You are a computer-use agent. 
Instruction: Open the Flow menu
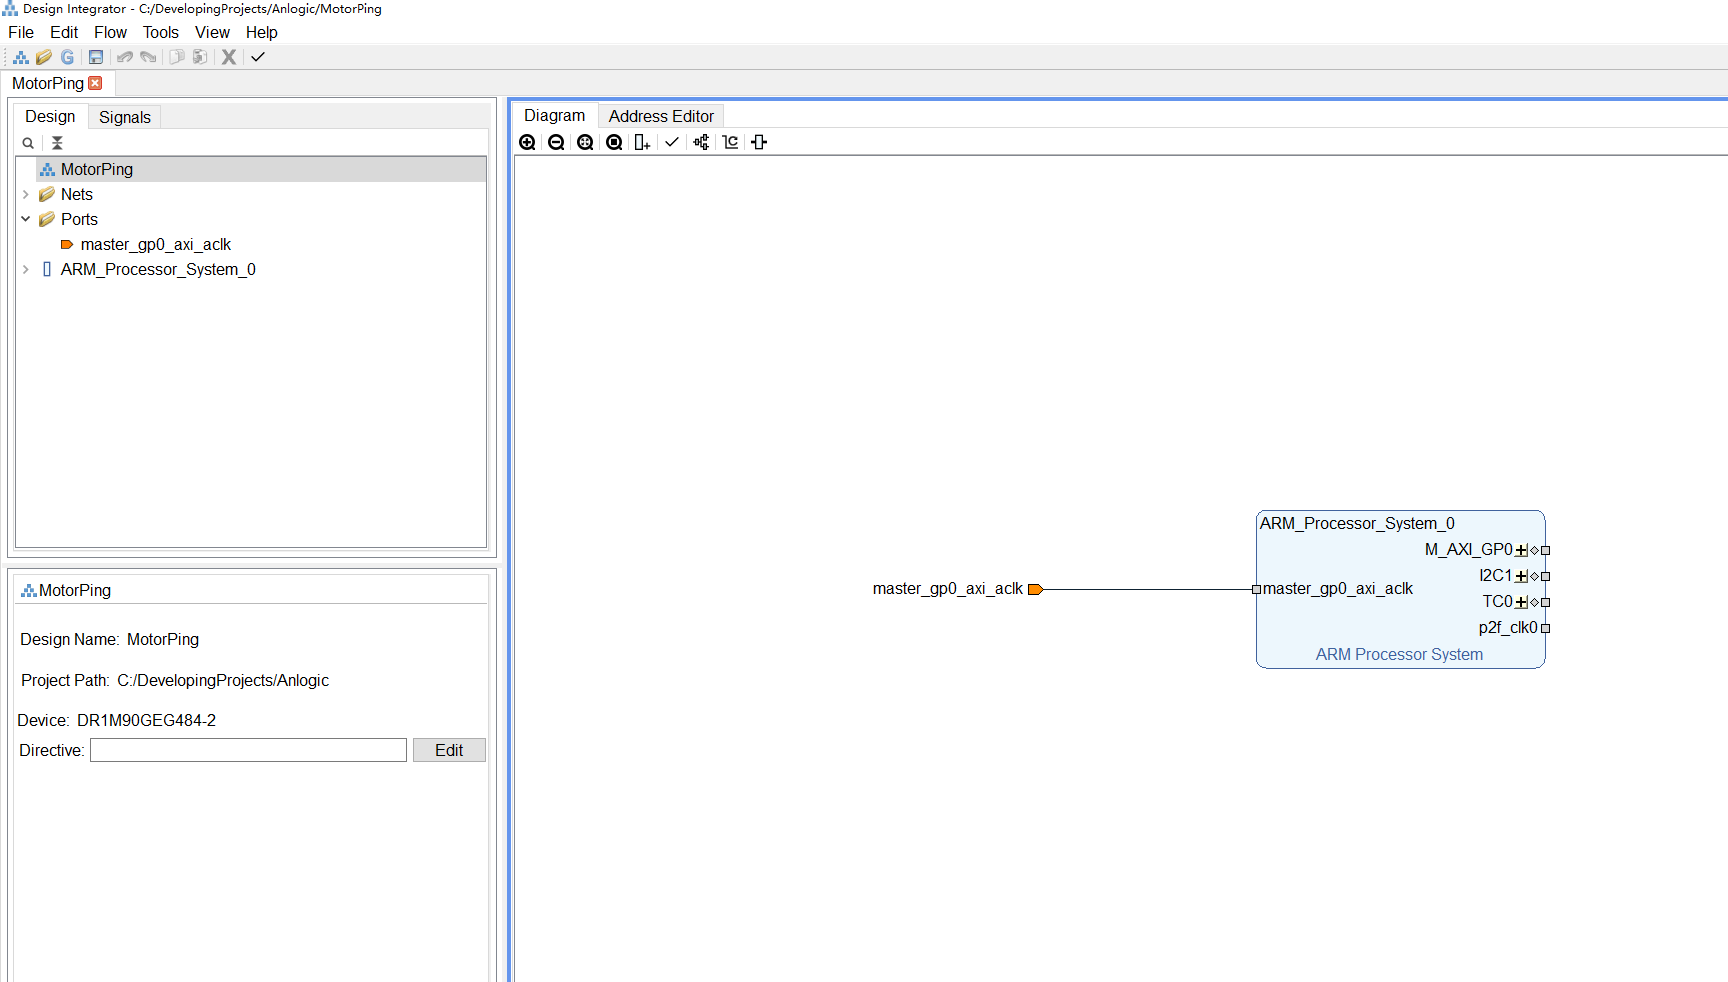coord(110,32)
